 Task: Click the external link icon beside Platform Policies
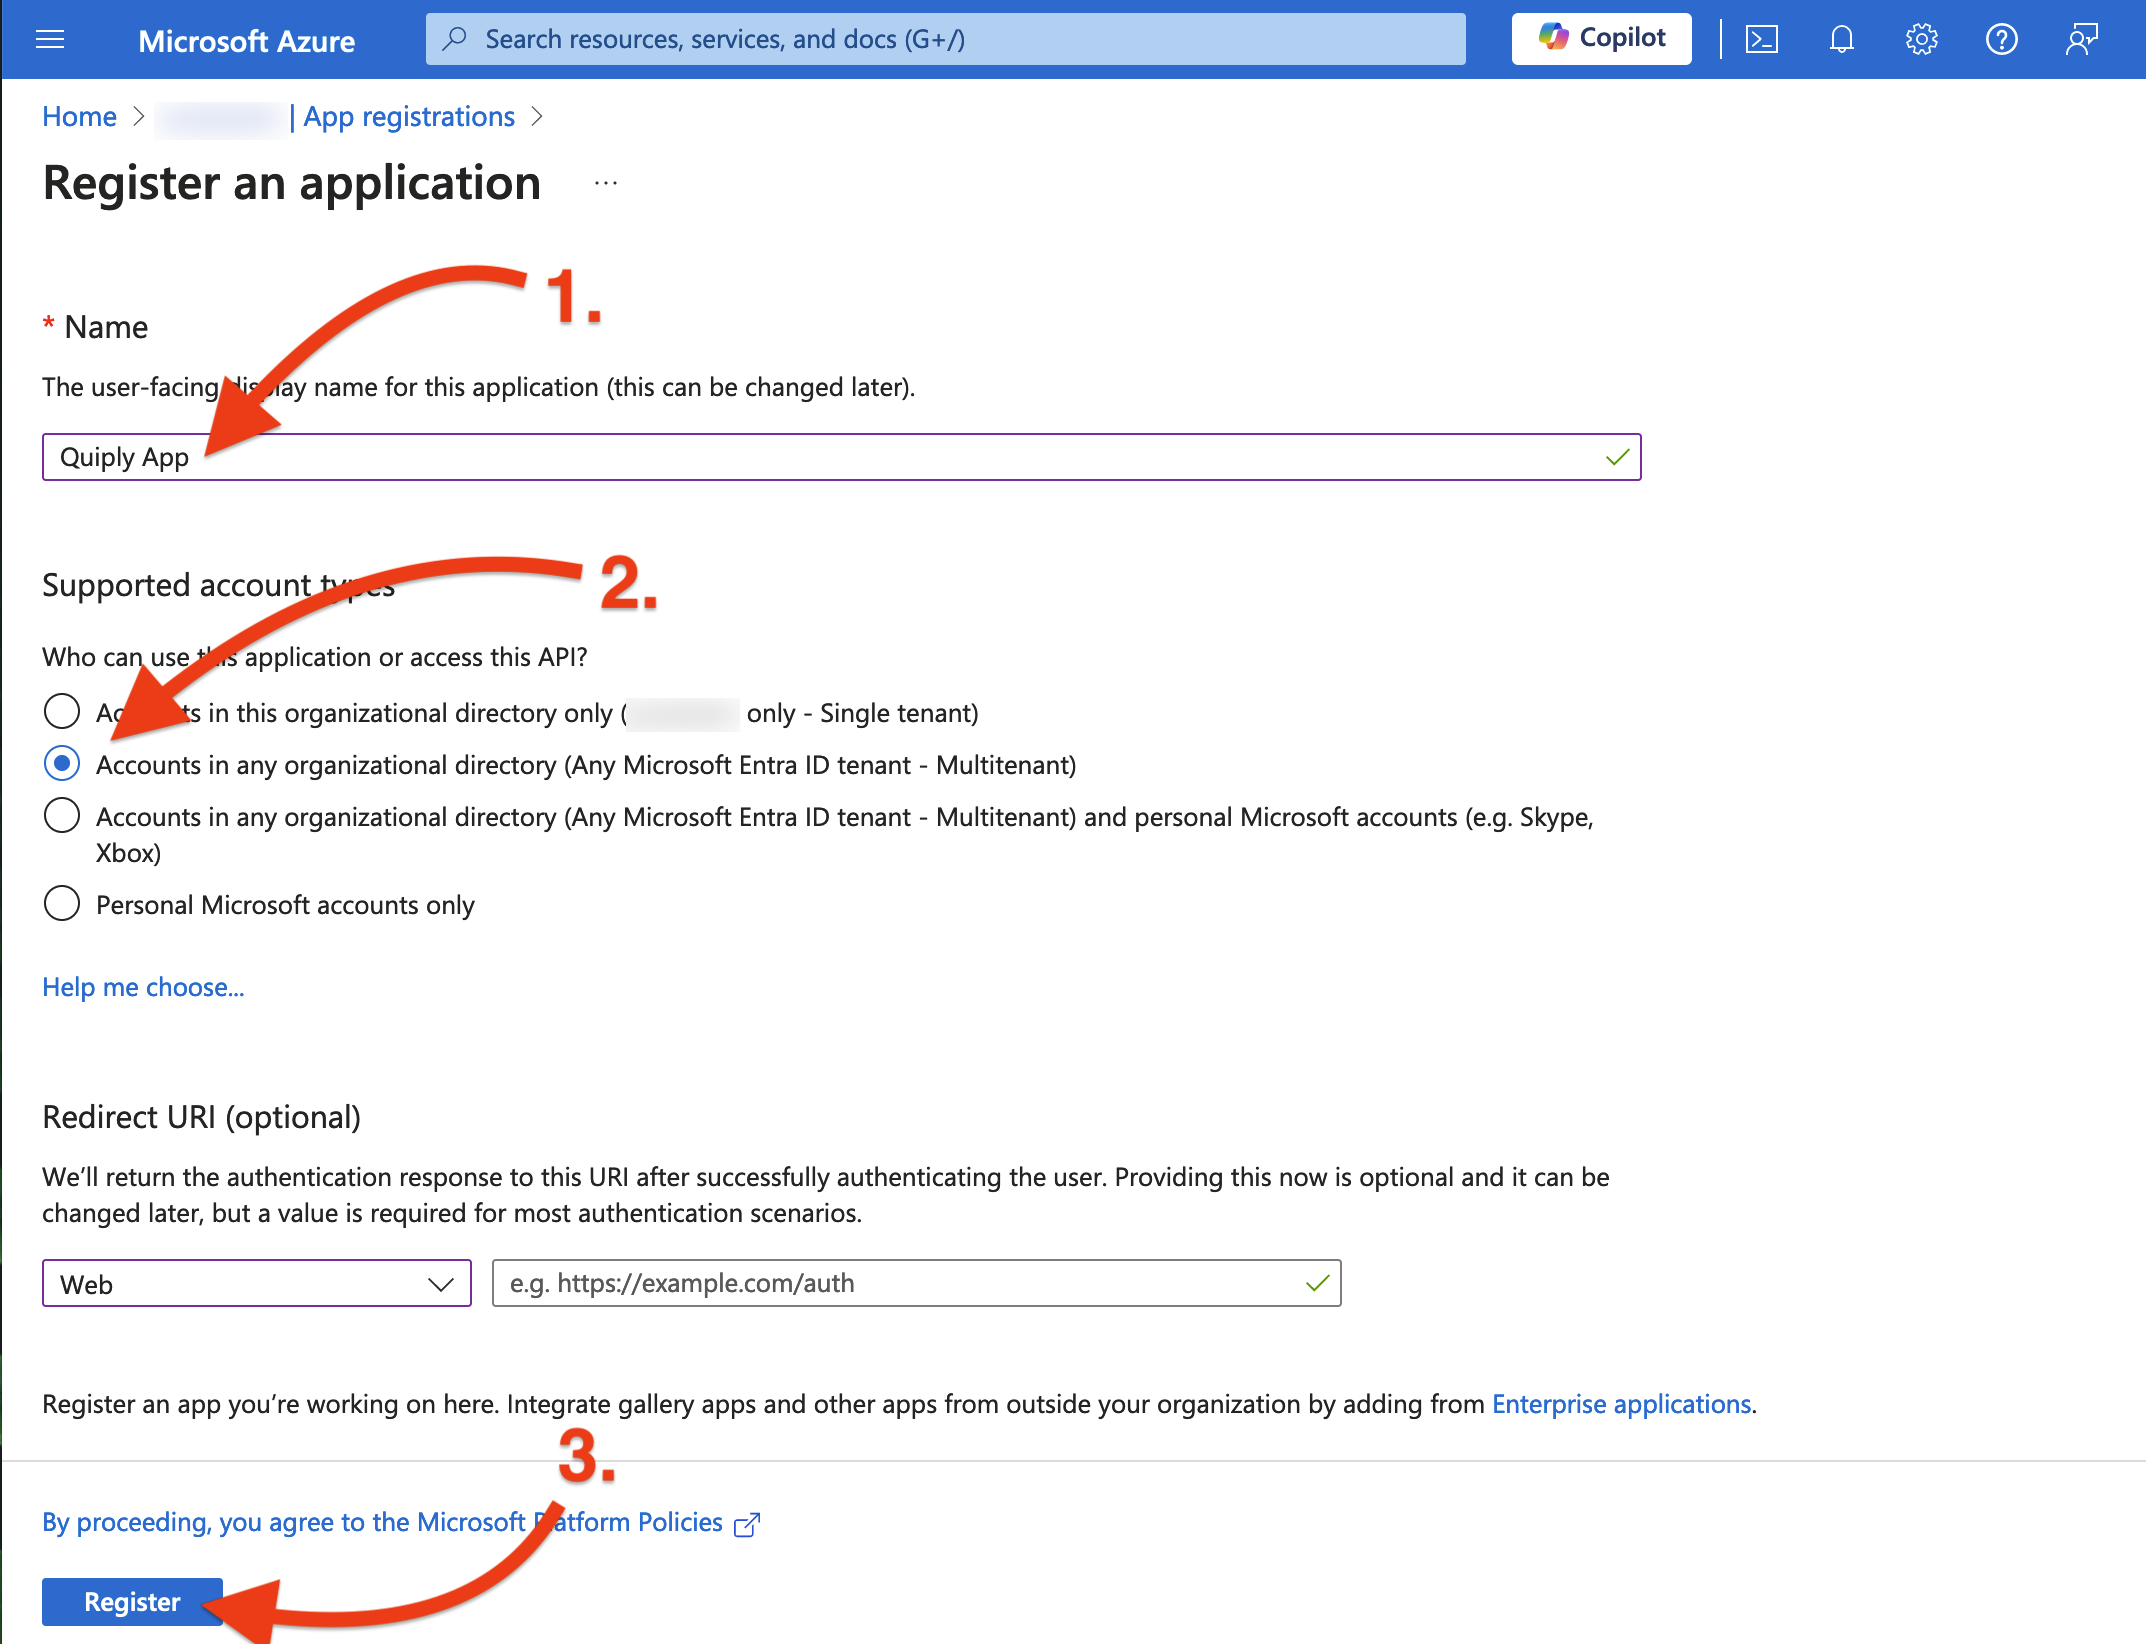(747, 1524)
